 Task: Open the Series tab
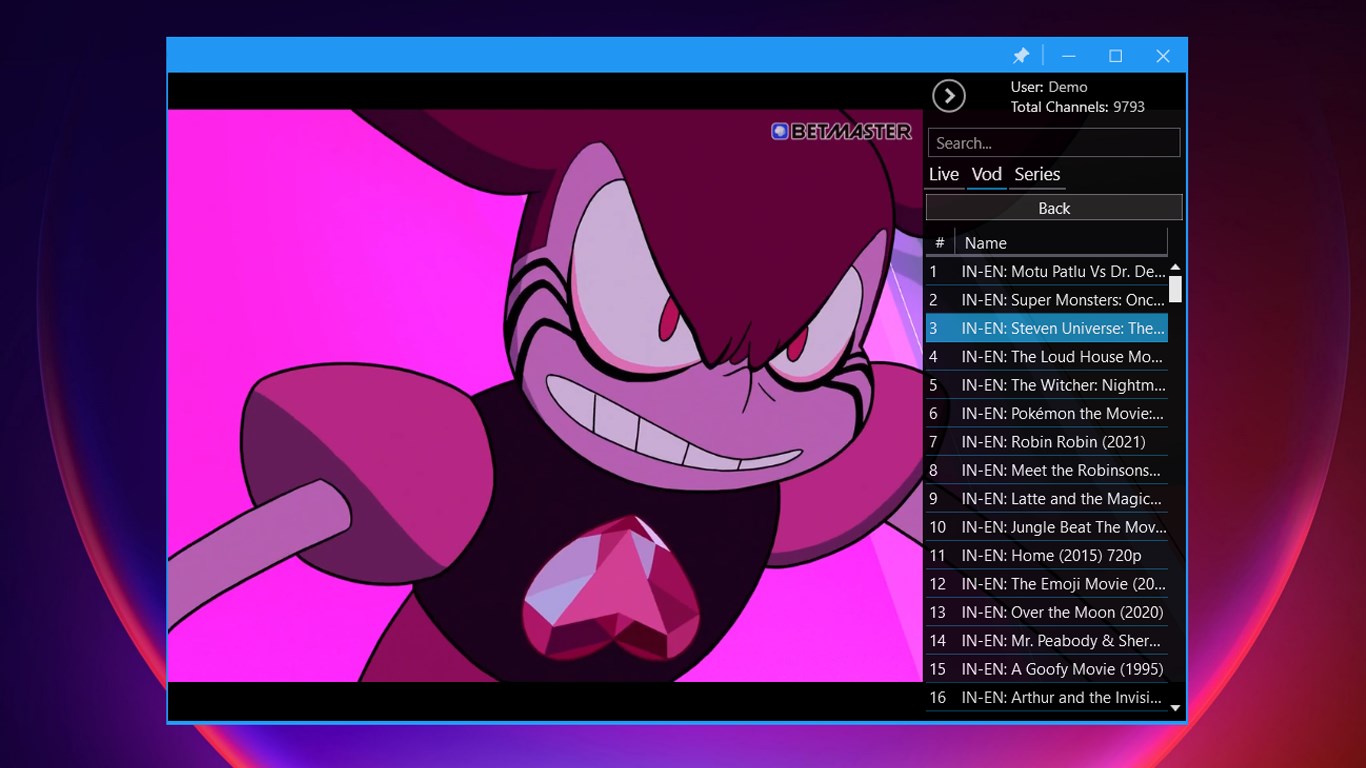(1037, 174)
